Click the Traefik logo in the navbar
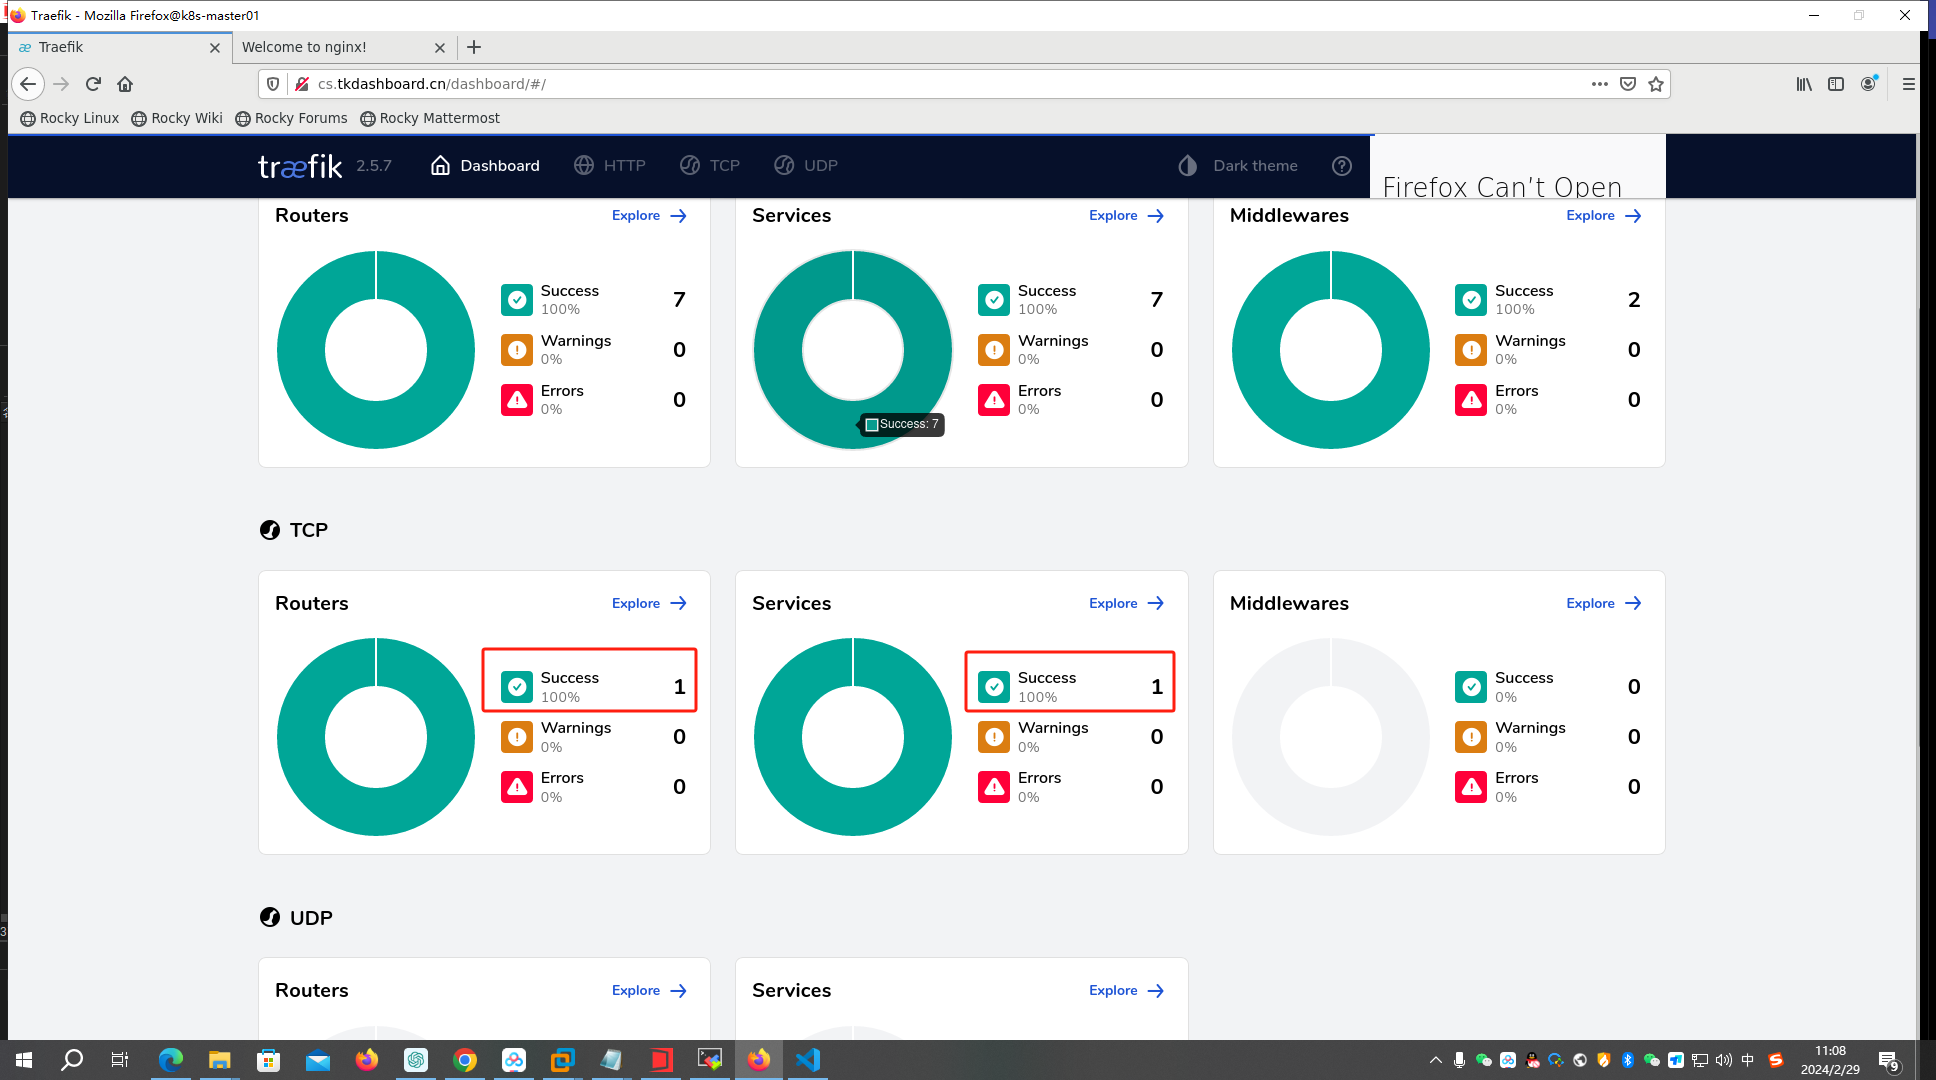The height and width of the screenshot is (1080, 1936). [x=300, y=166]
